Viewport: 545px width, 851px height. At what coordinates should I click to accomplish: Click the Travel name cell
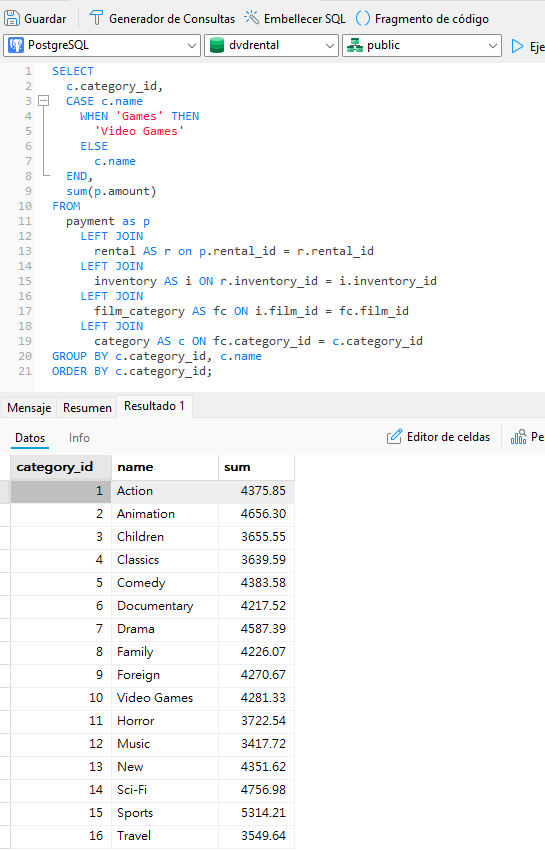(x=164, y=836)
